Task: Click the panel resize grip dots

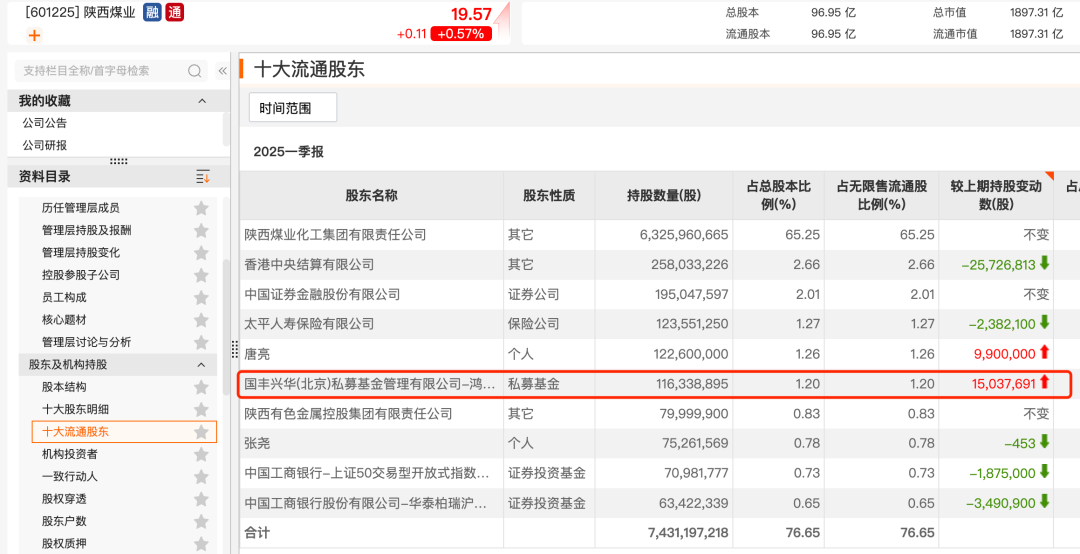Action: pos(118,161)
